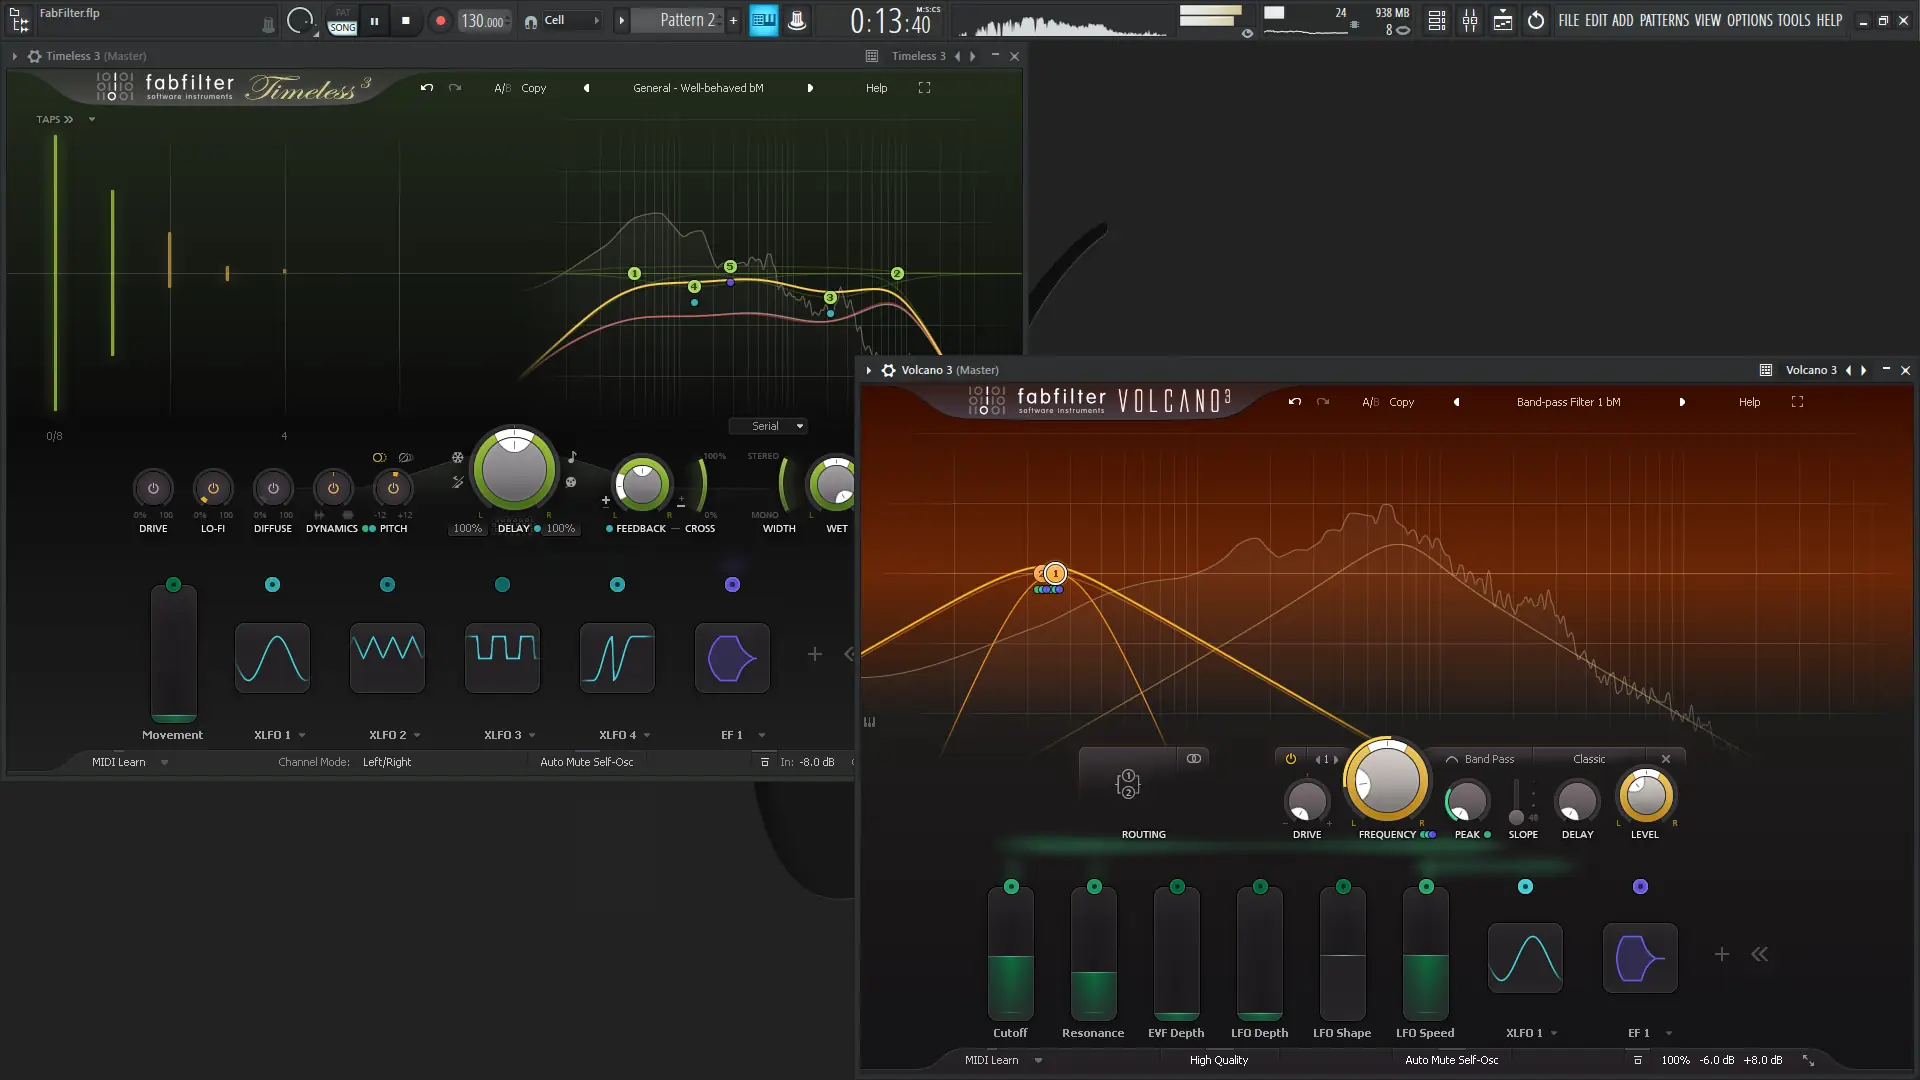
Task: Toggle the typing keyboard to piano icon
Action: coord(764,21)
